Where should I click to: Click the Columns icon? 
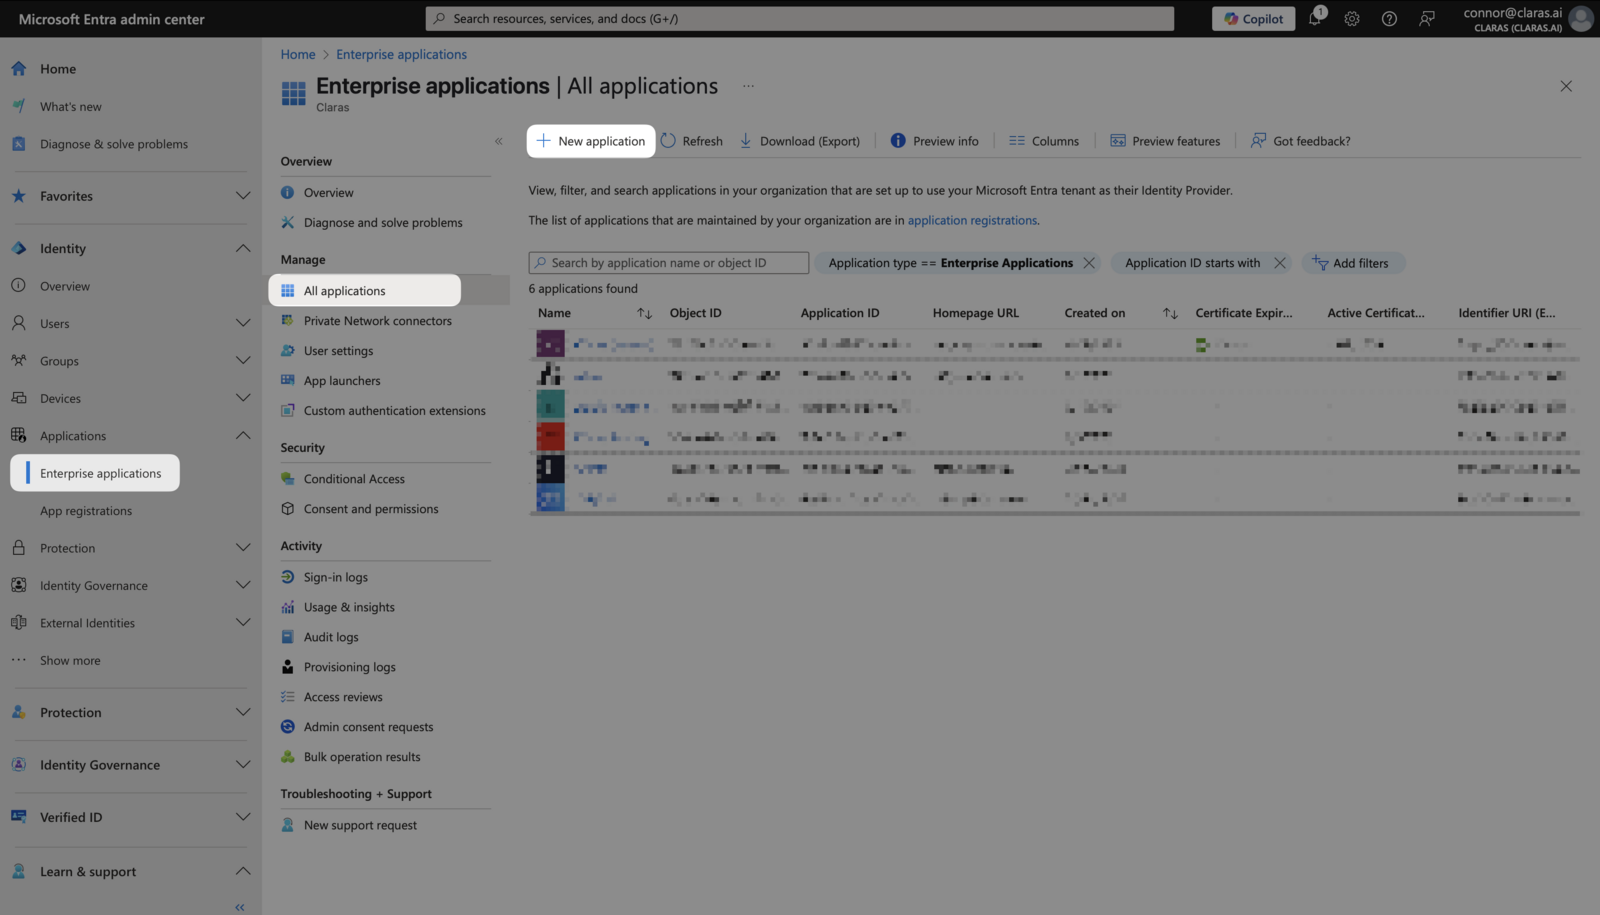coord(1017,141)
